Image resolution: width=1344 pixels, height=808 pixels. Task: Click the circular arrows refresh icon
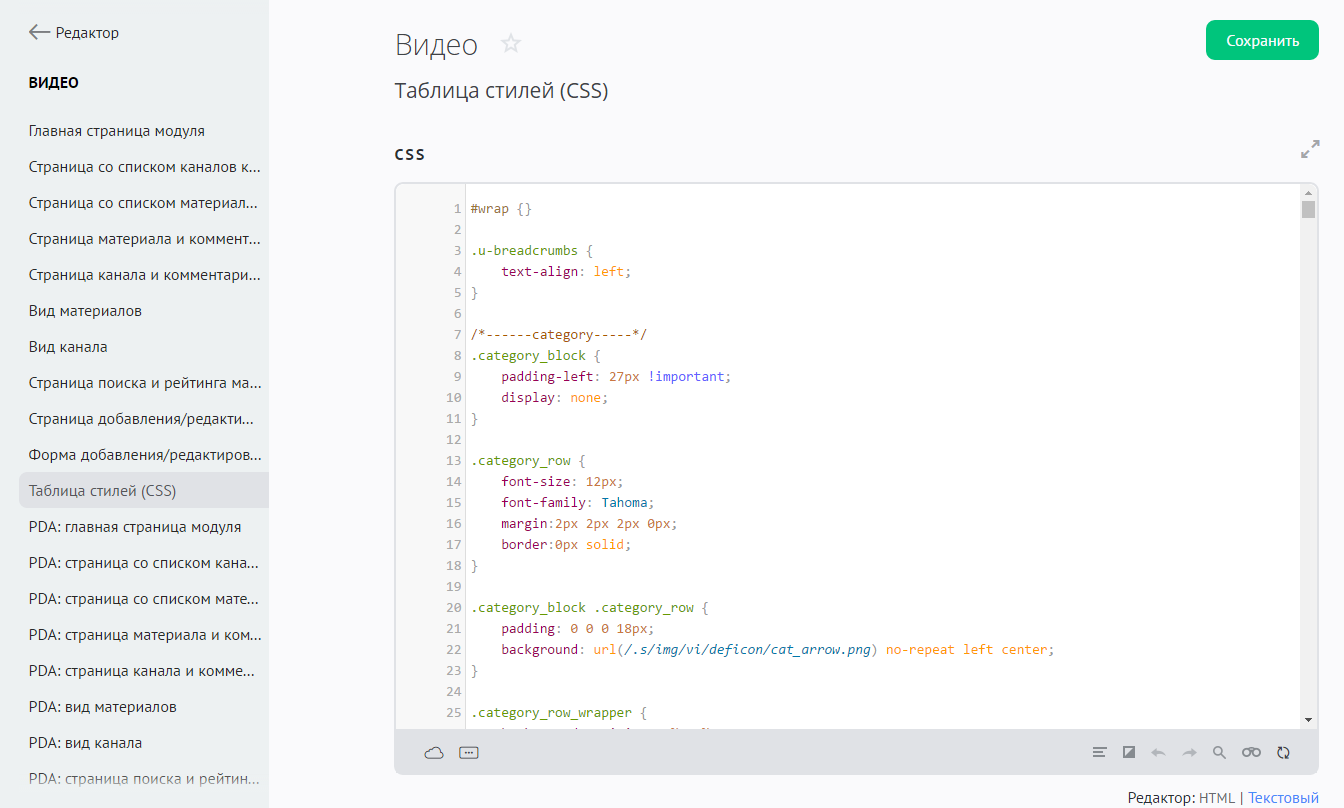point(1284,753)
